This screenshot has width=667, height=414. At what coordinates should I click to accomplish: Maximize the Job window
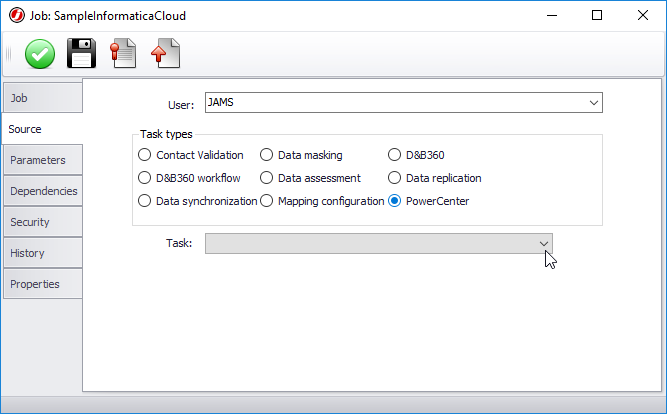[x=597, y=16]
